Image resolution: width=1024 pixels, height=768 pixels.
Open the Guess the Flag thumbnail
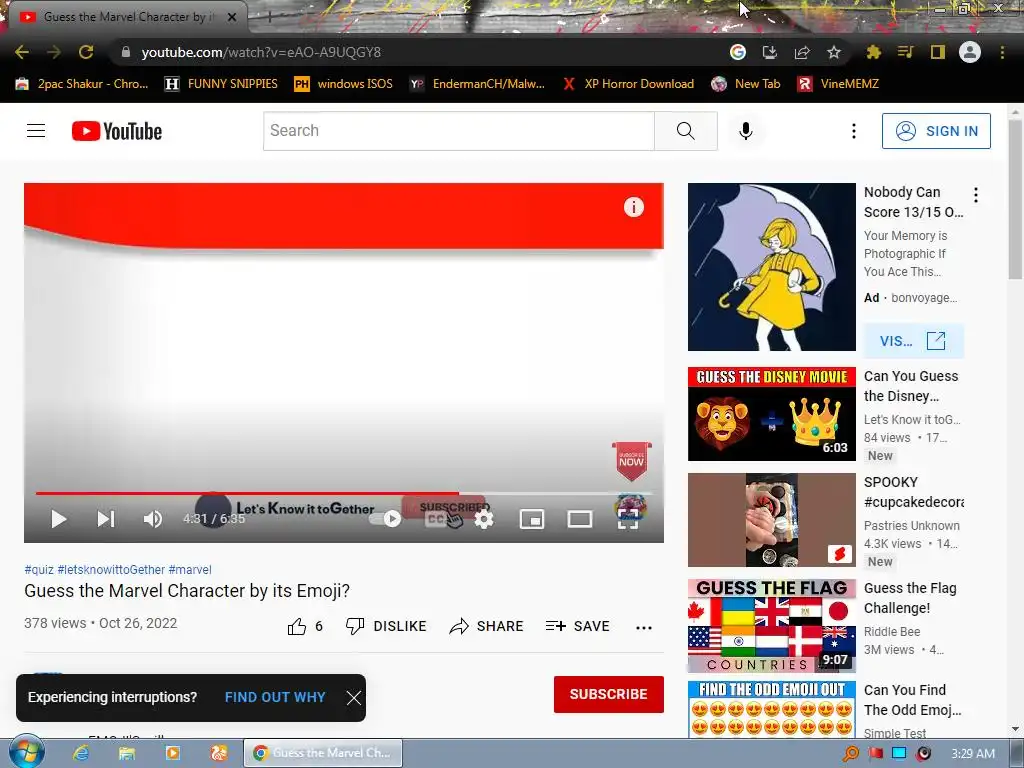(x=771, y=626)
